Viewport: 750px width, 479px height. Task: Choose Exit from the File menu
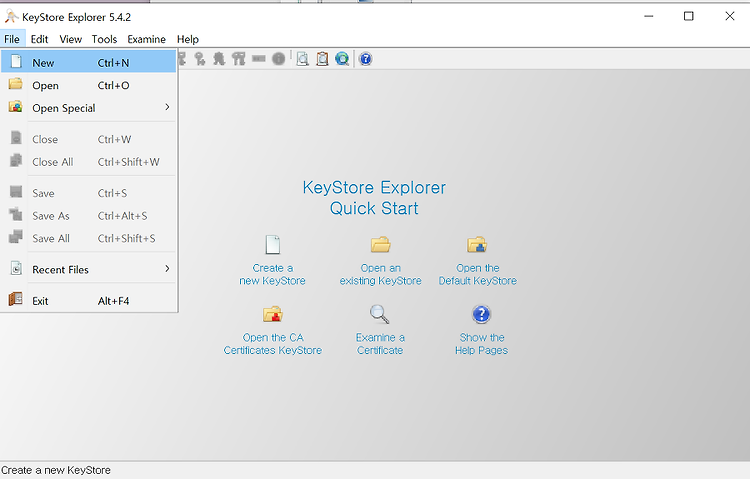[88, 301]
